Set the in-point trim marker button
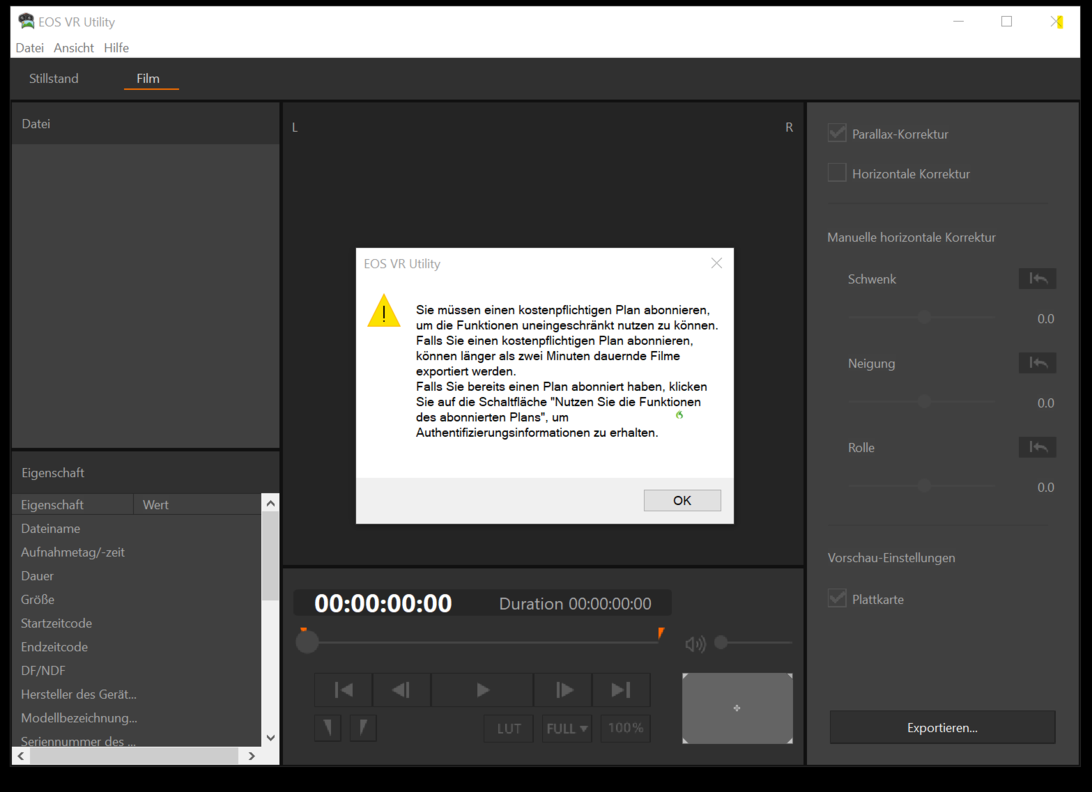This screenshot has width=1092, height=792. [328, 728]
